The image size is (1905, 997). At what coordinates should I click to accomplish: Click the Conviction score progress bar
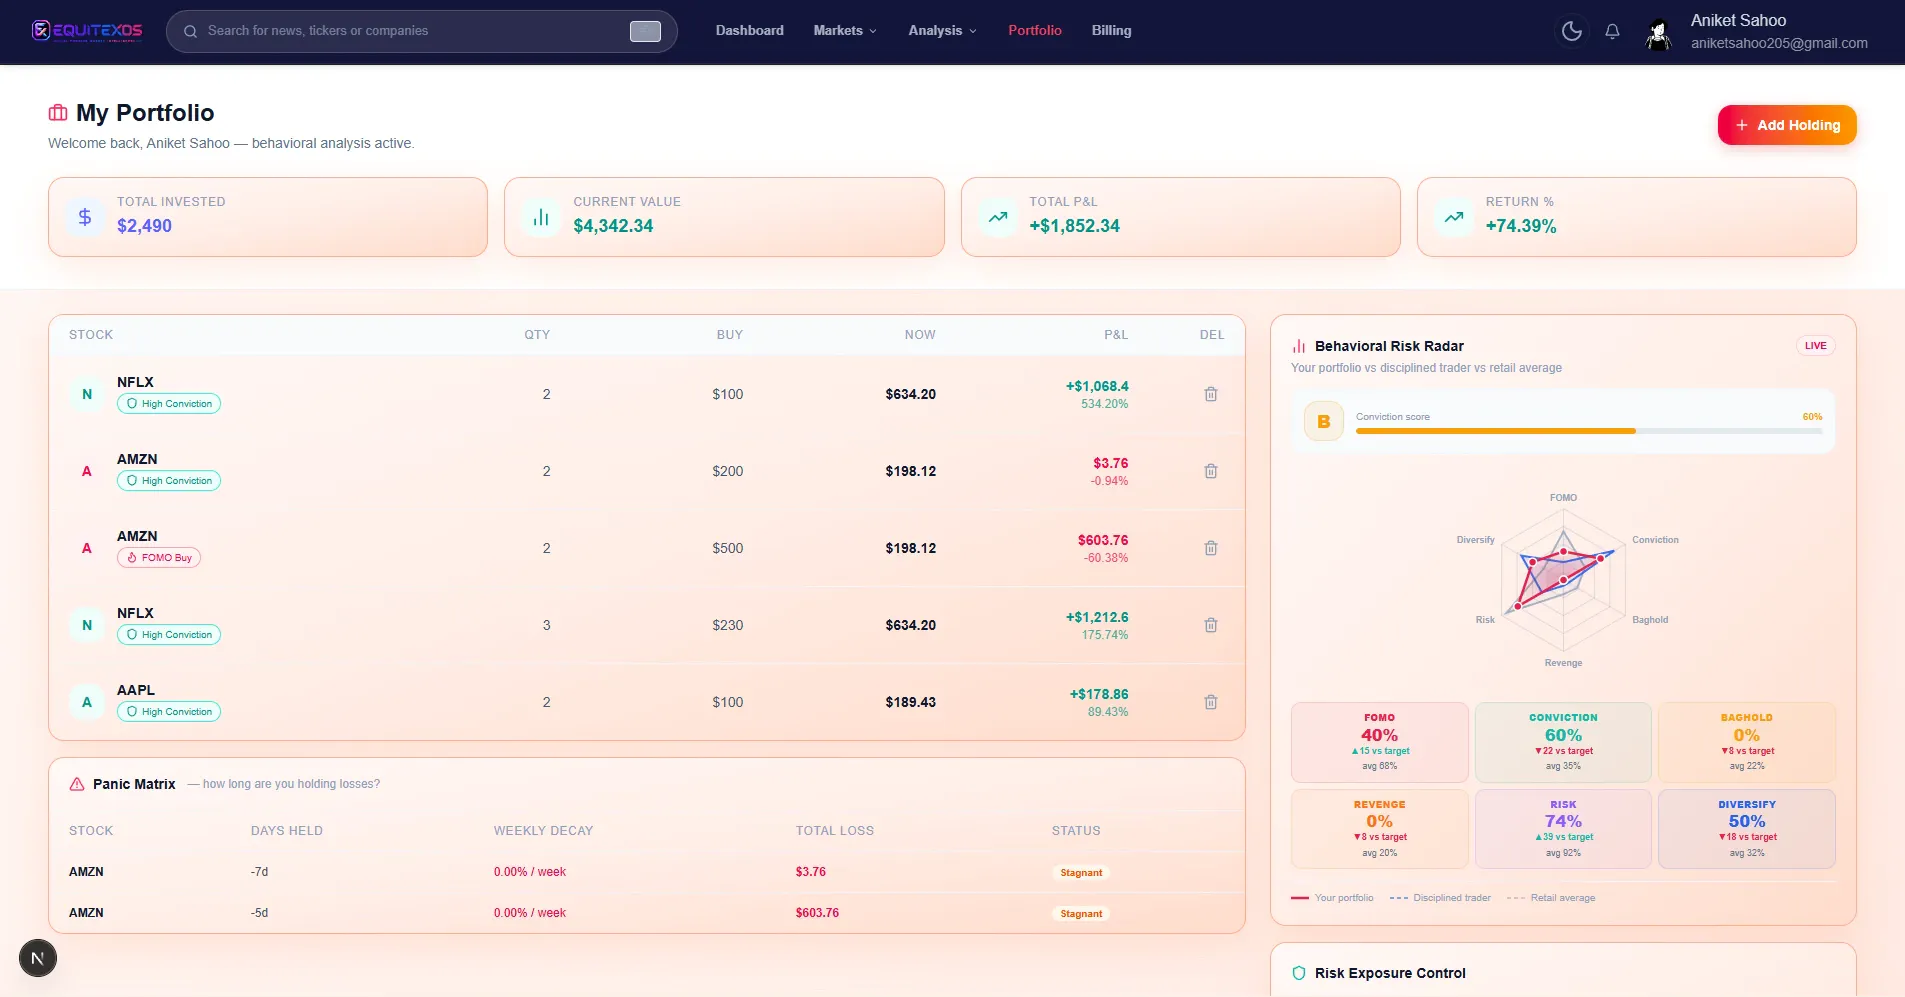coord(1589,431)
